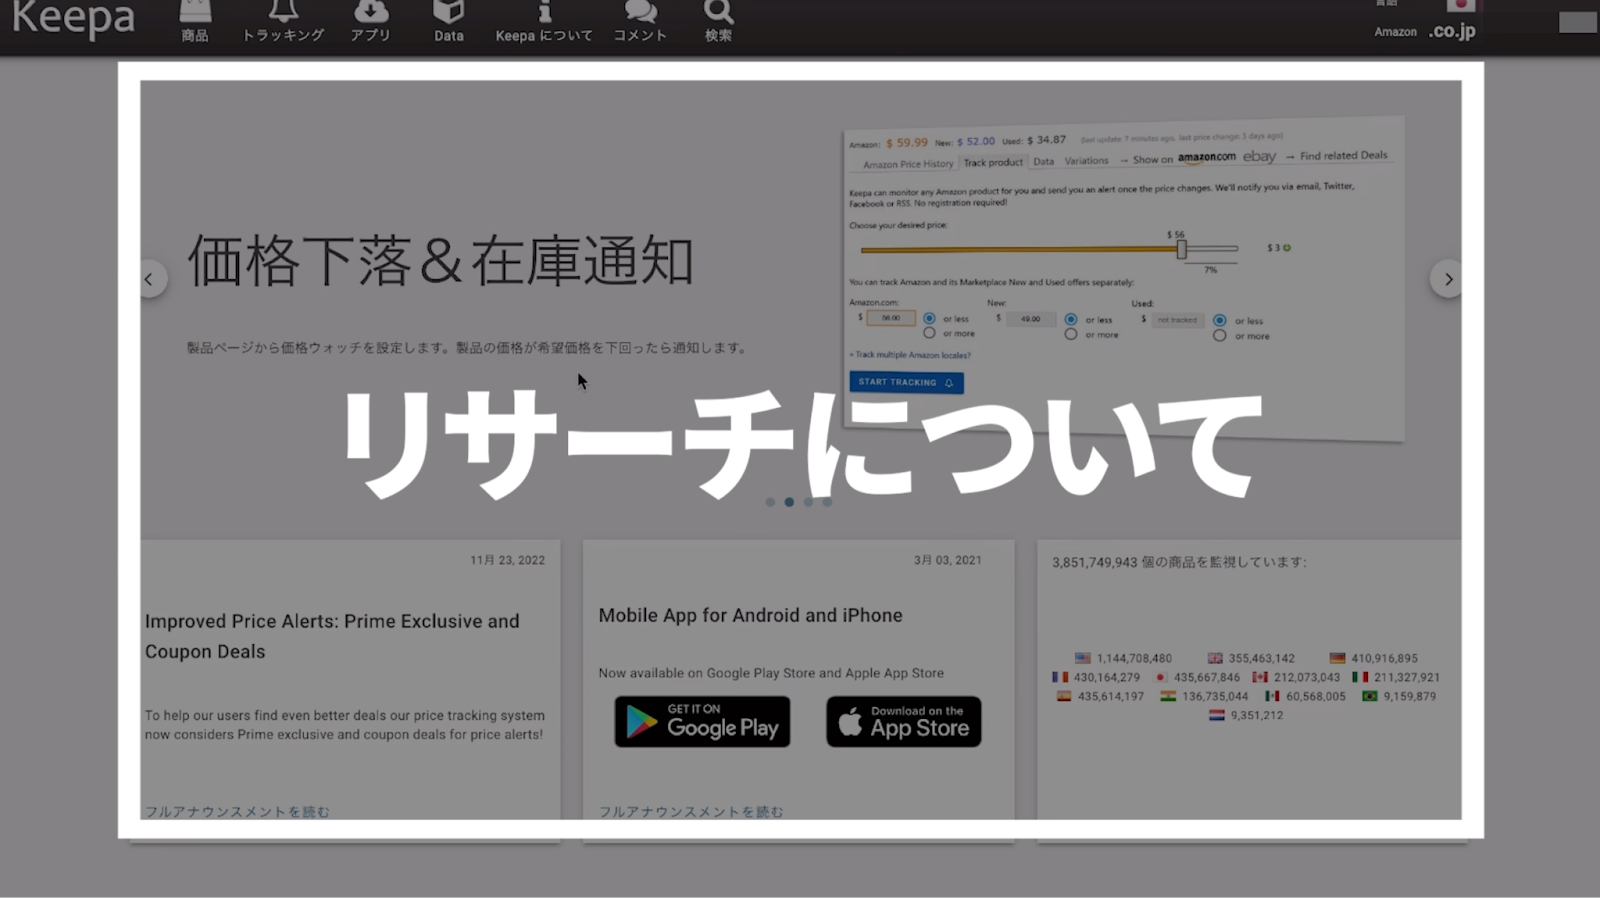
Task: Click the desired price slider handle
Action: click(x=1181, y=249)
